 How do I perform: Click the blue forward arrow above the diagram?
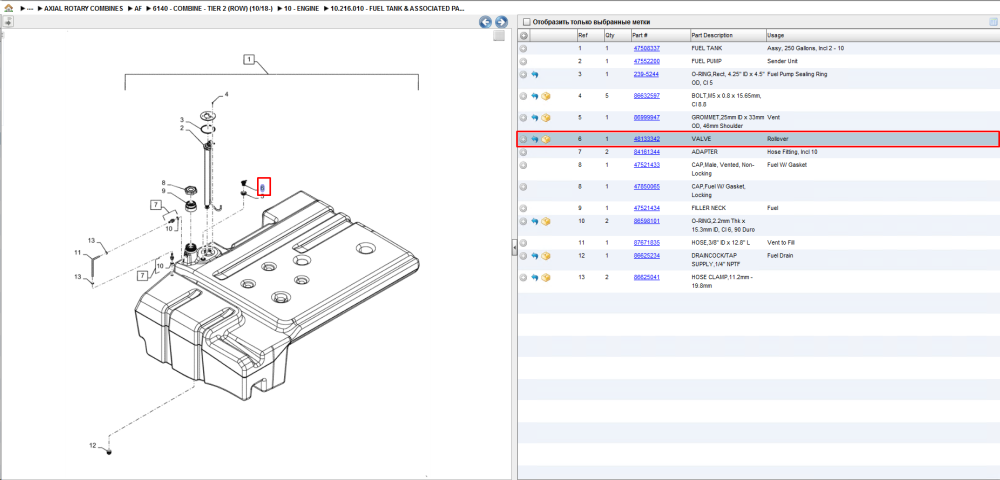501,22
